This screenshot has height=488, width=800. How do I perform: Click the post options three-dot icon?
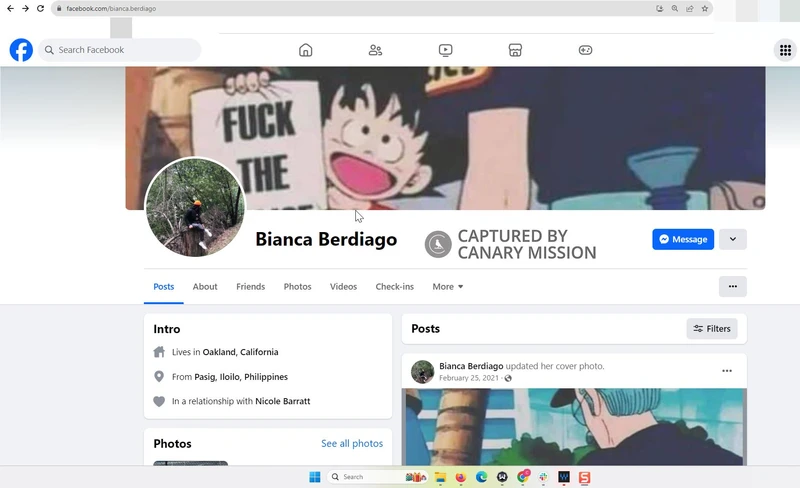click(x=727, y=371)
